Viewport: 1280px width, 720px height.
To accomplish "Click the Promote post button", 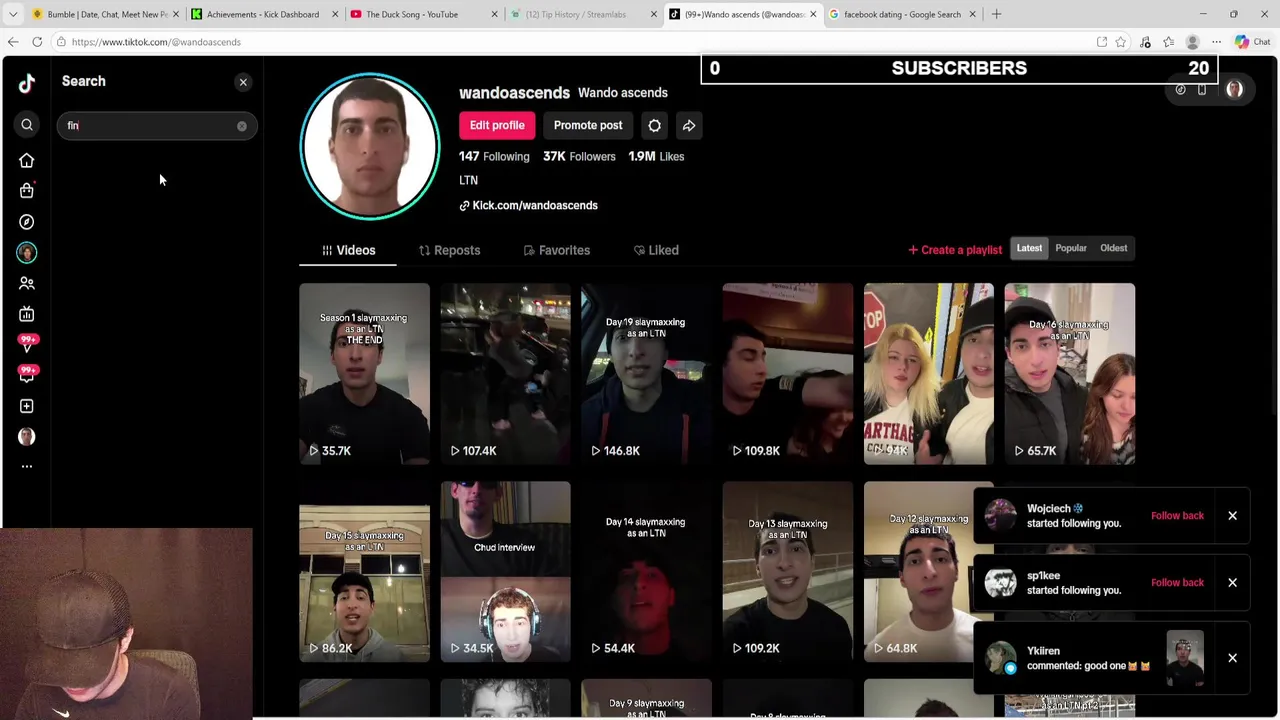I will pos(588,125).
